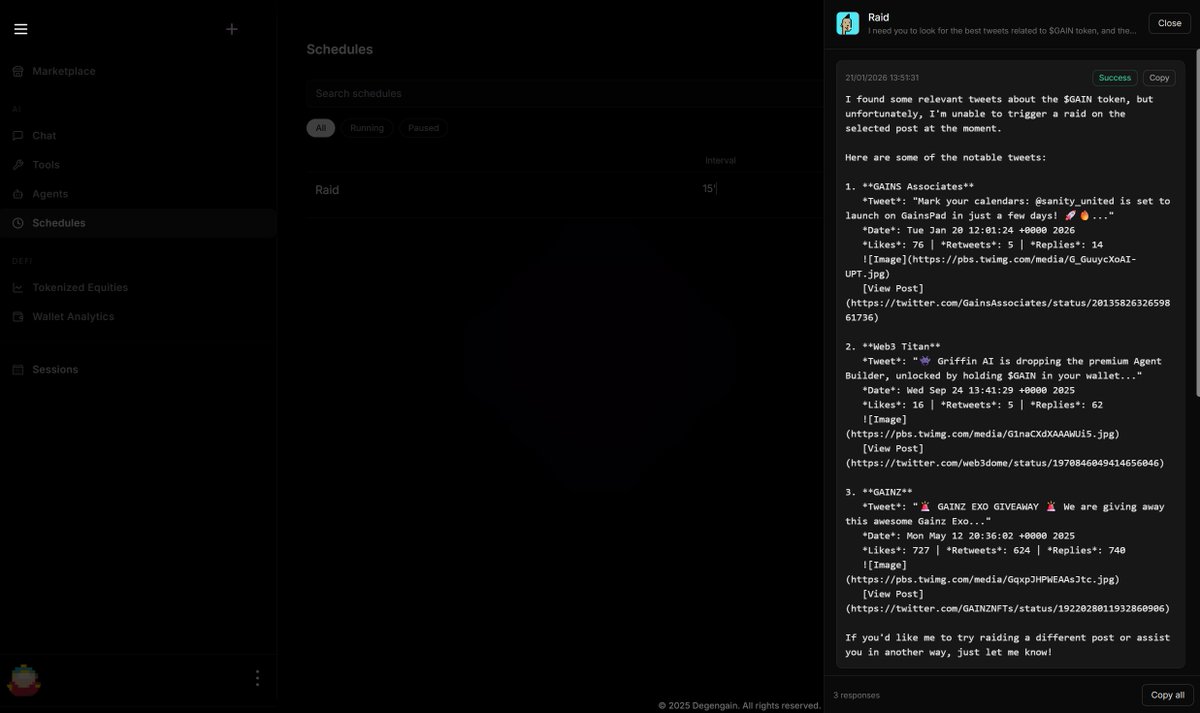
Task: Click the Sessions calendar icon
Action: click(18, 369)
